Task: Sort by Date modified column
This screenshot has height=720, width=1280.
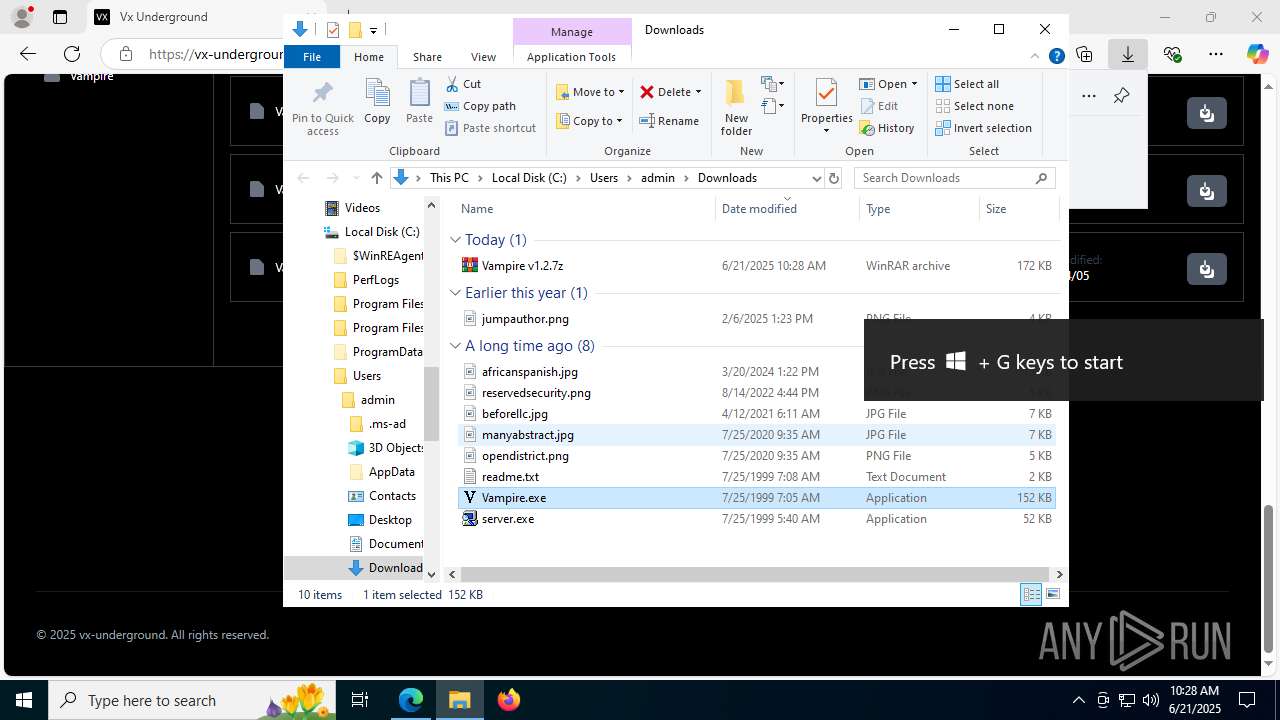Action: tap(787, 209)
